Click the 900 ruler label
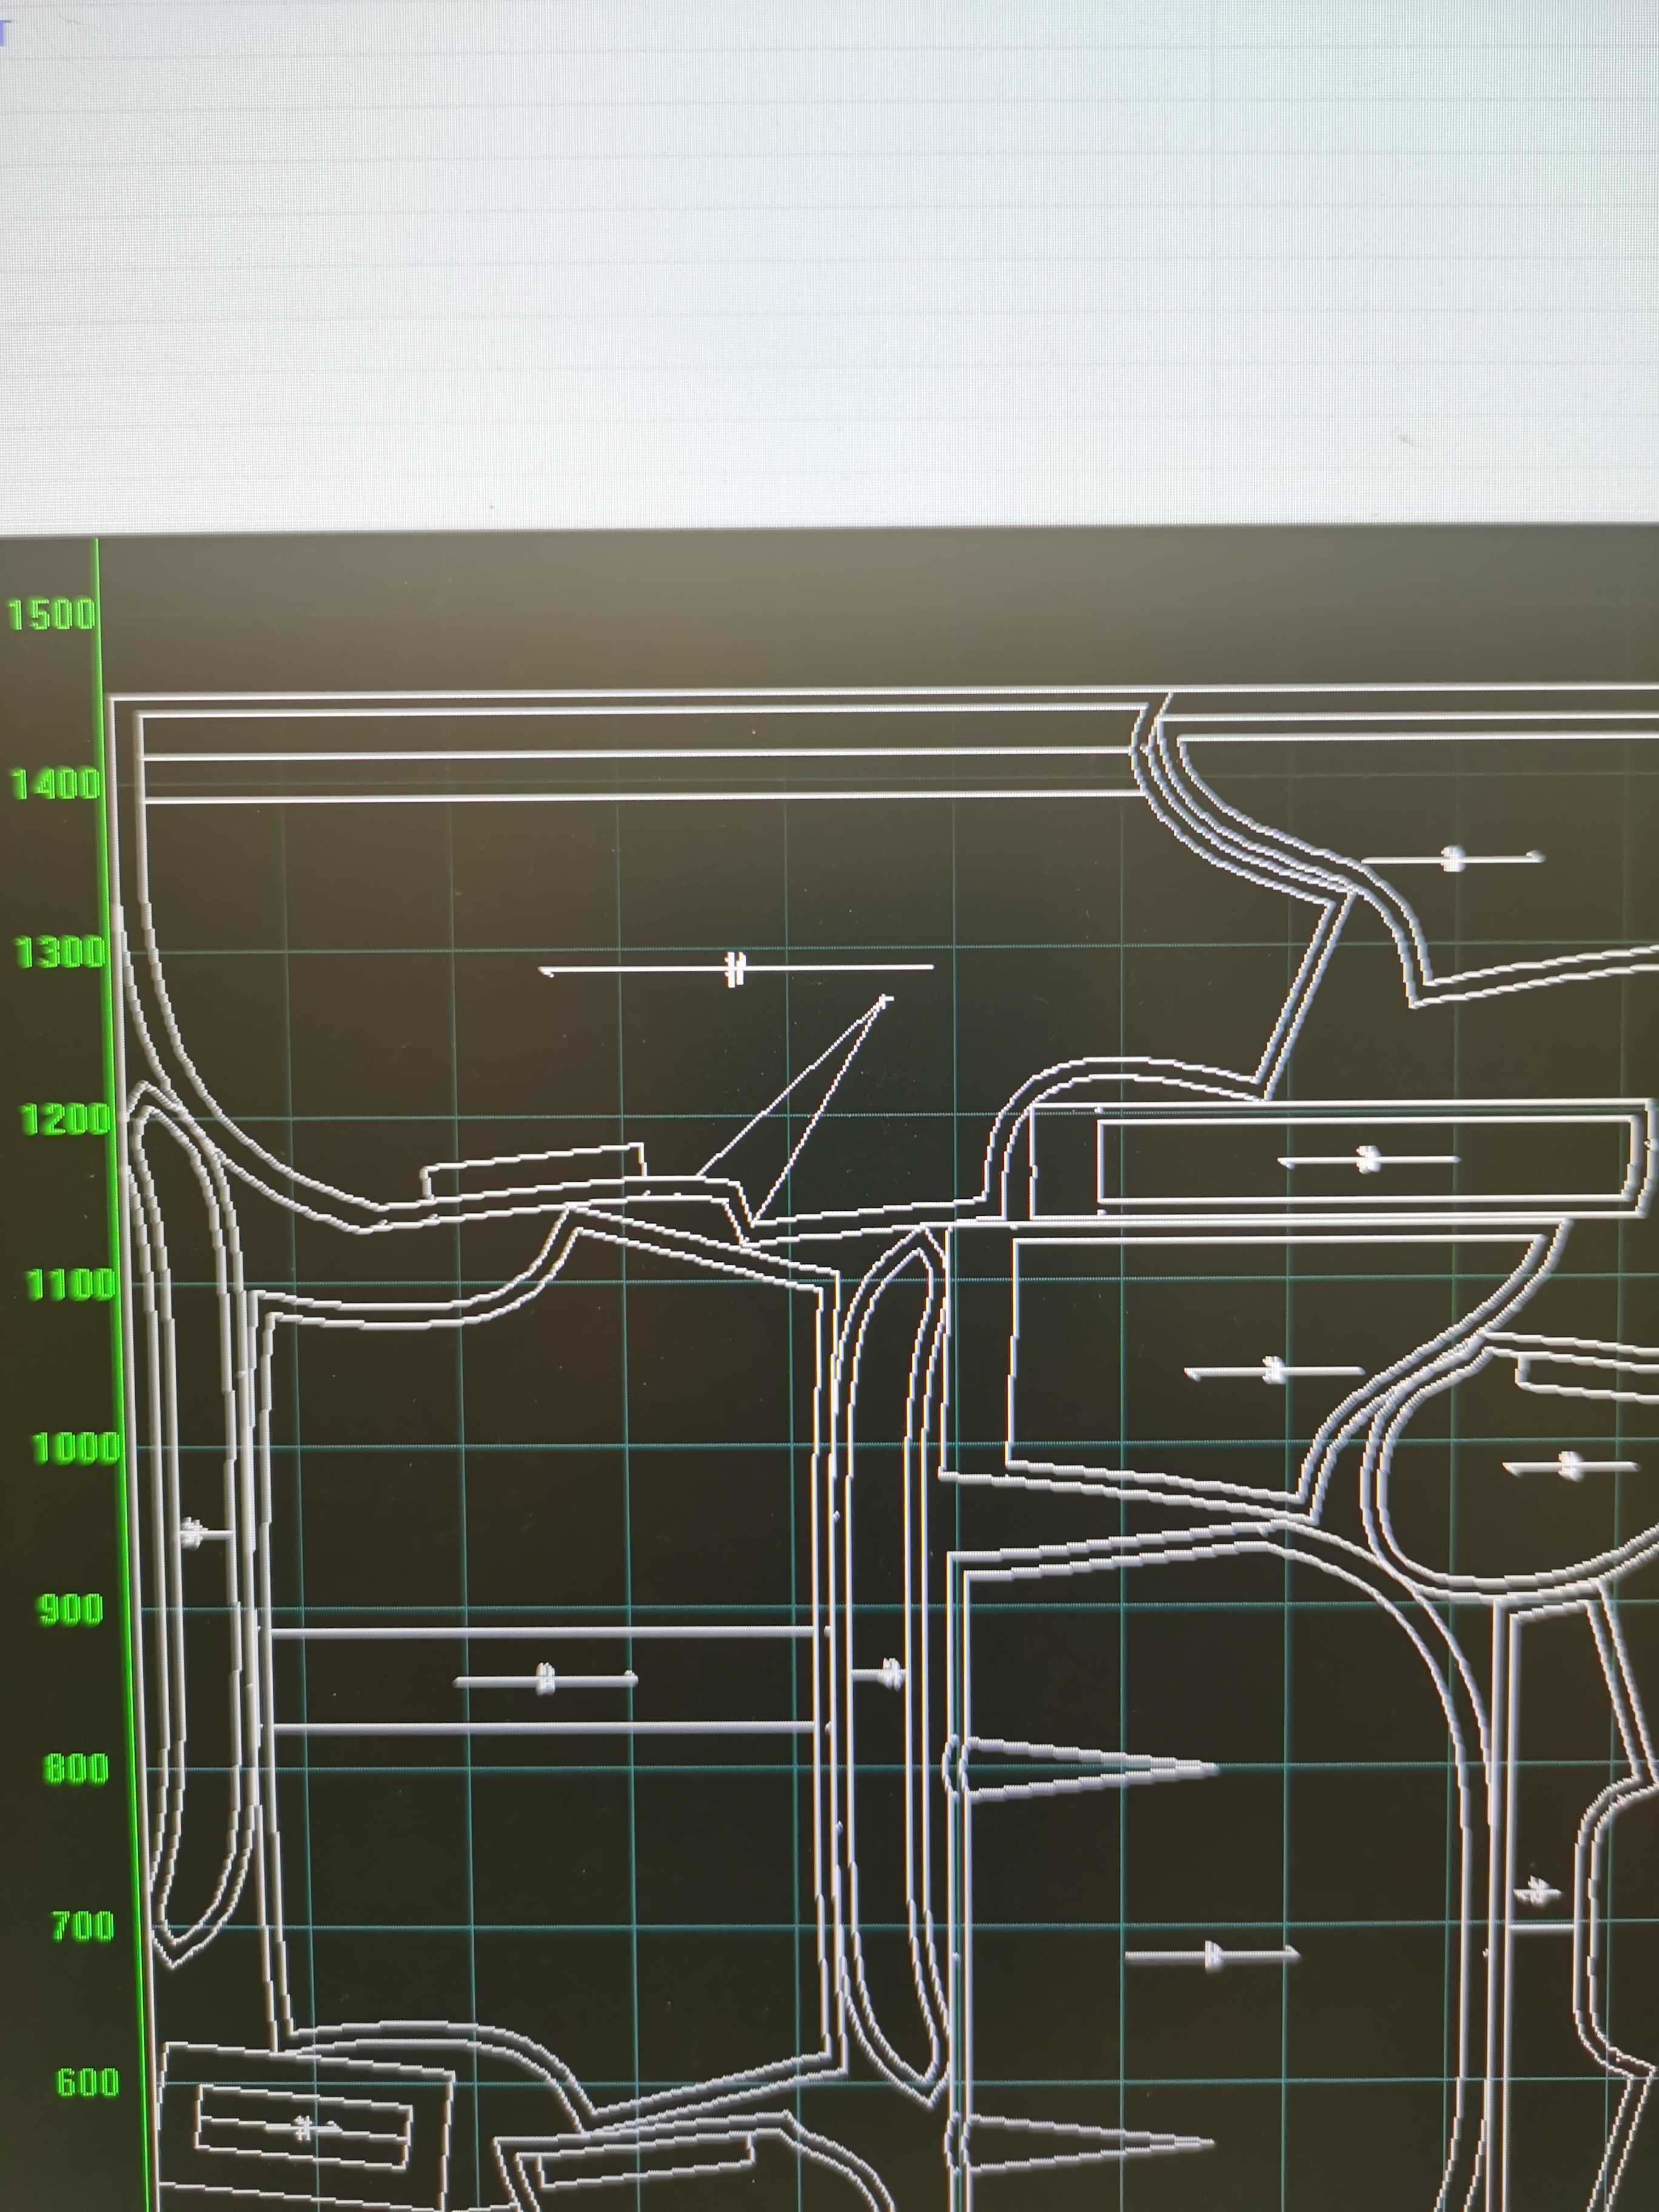1659x2212 pixels. coord(70,1609)
